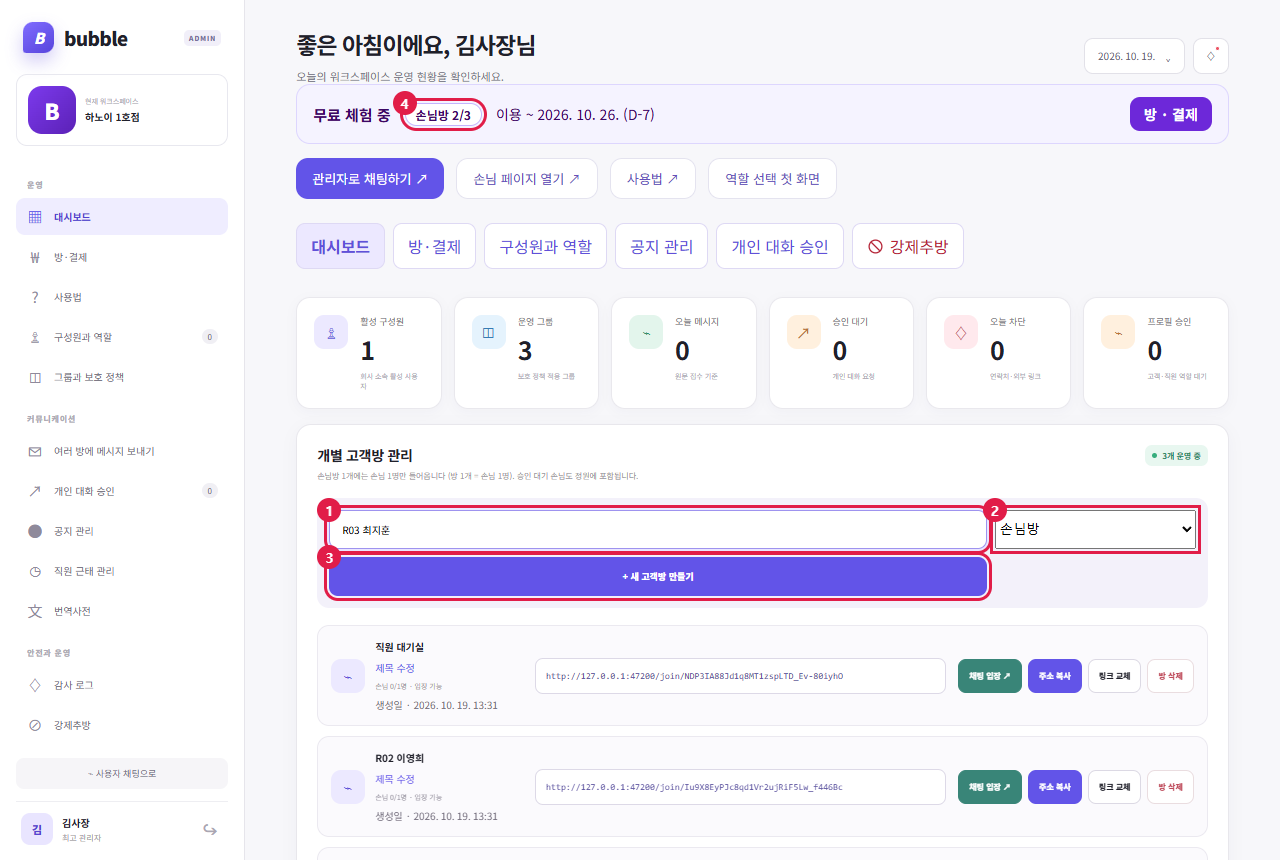Open the 손님방 room type dropdown
1280x860 pixels.
coord(1096,529)
